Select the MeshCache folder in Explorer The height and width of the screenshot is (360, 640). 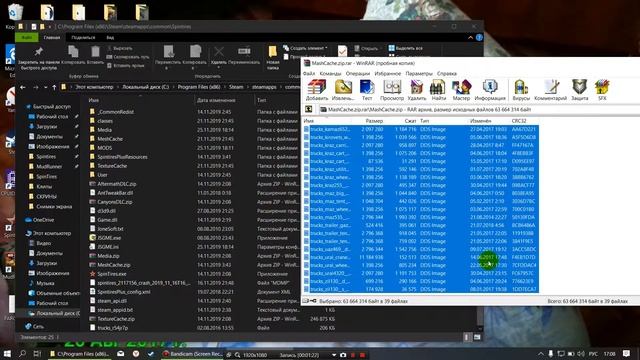[110, 139]
